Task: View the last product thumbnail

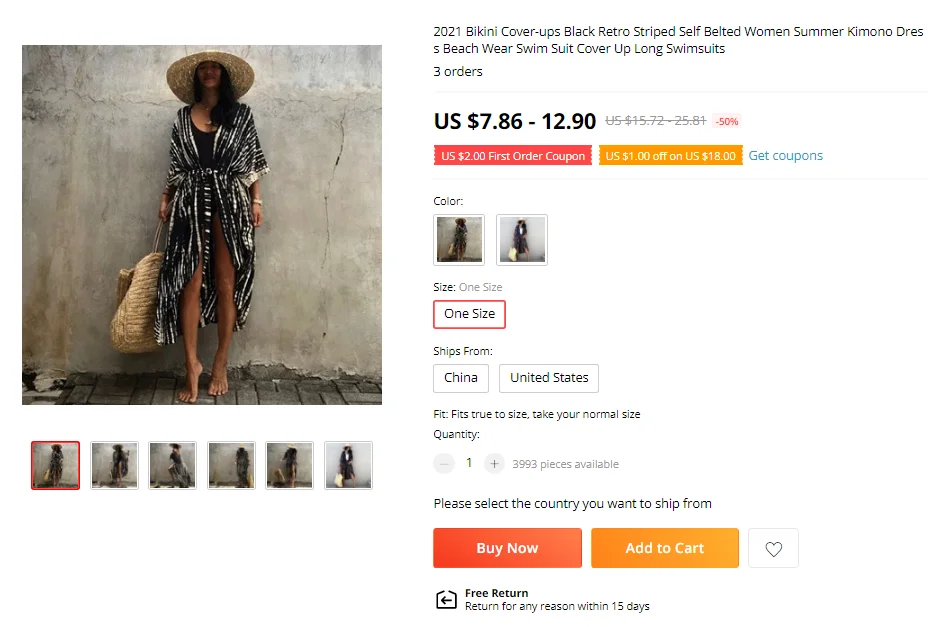Action: (x=348, y=465)
